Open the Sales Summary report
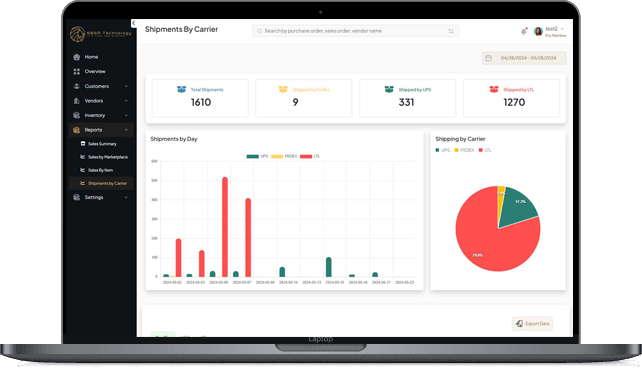This screenshot has height=368, width=642. tap(101, 144)
